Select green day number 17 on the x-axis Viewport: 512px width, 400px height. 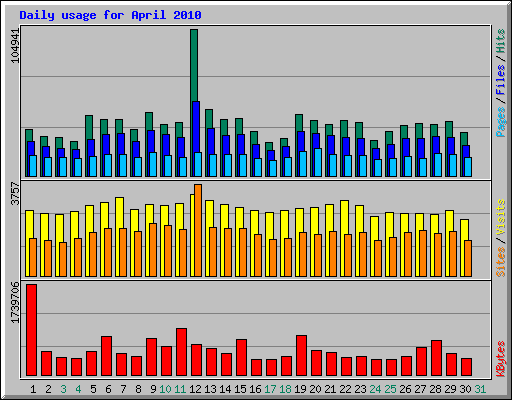pos(270,389)
